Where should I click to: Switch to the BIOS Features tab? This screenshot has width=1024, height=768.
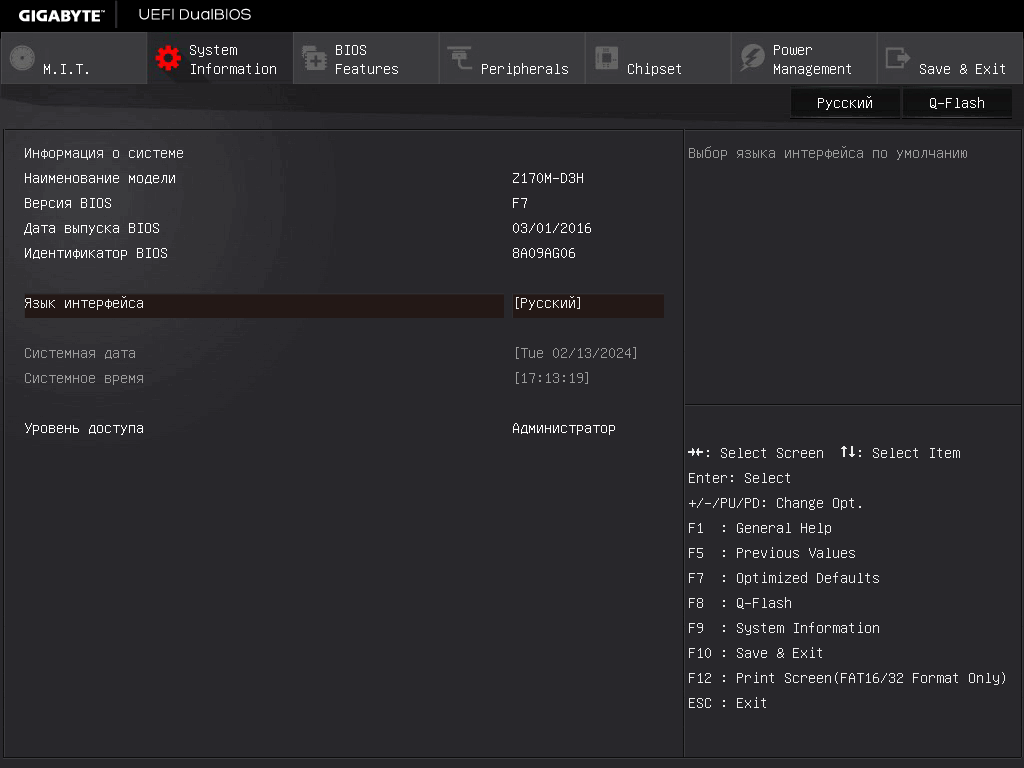366,59
